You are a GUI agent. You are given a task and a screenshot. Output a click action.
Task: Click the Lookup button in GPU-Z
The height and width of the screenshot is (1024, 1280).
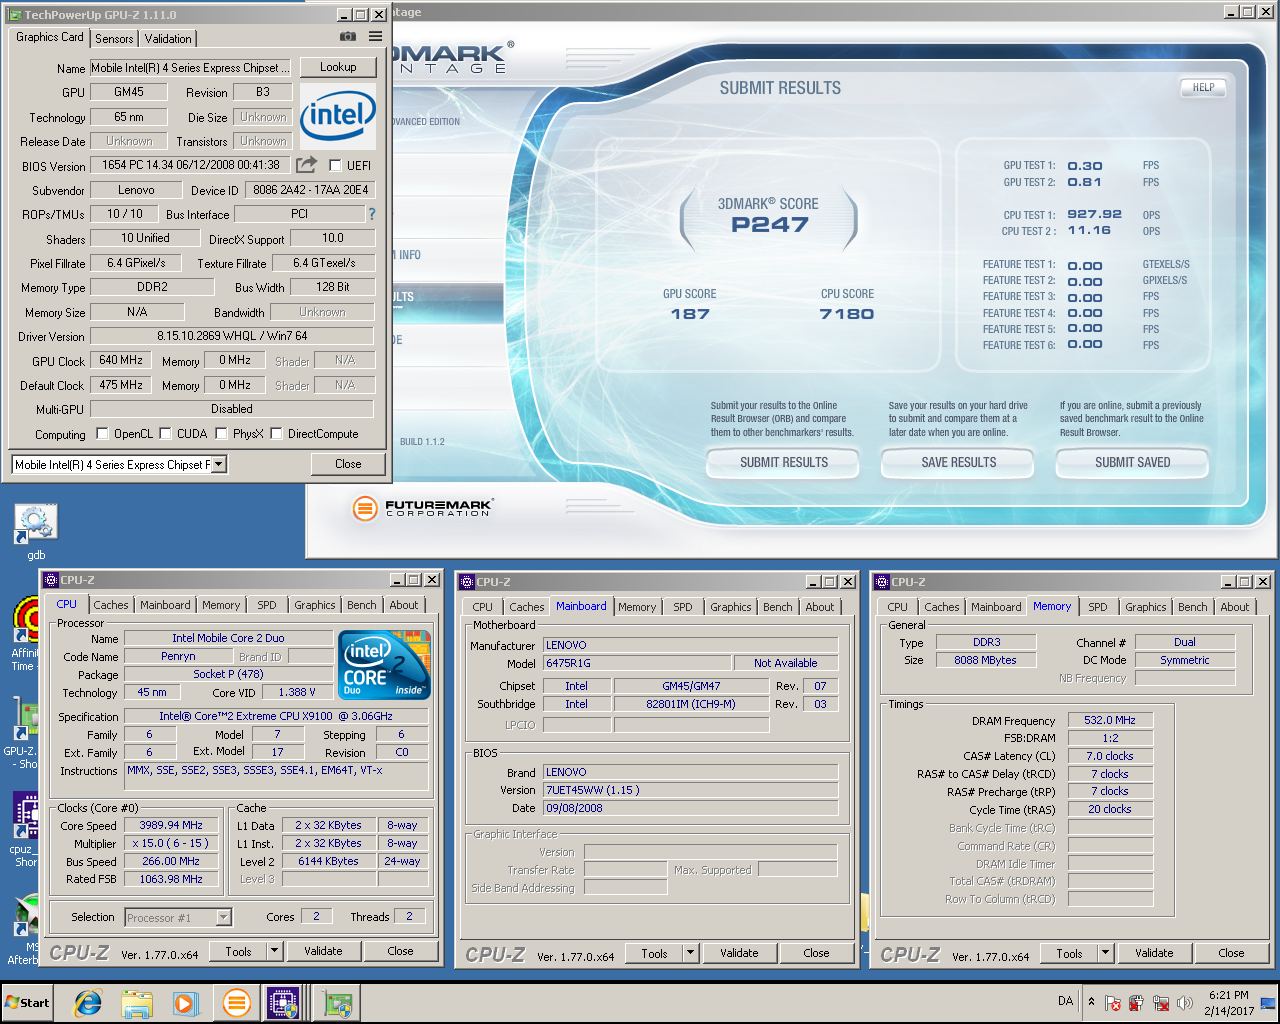pos(338,67)
